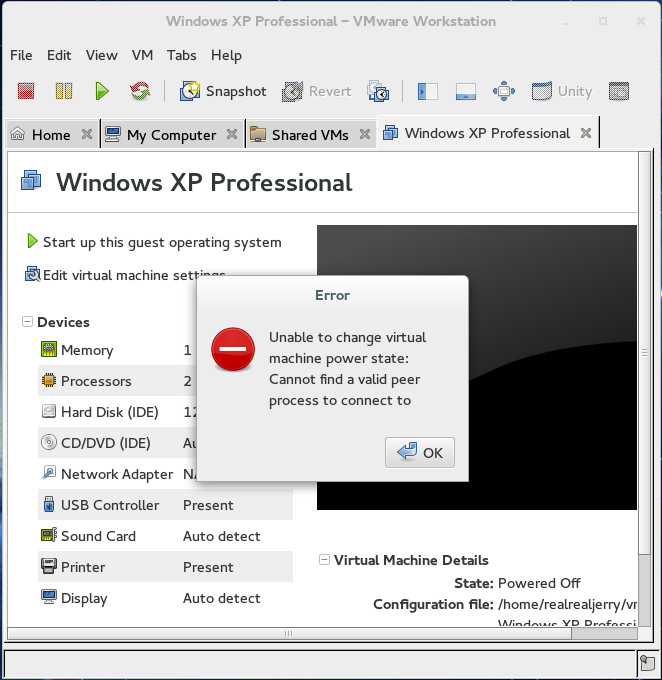The width and height of the screenshot is (662, 680).
Task: Click the Reset virtual machine icon
Action: [x=140, y=91]
